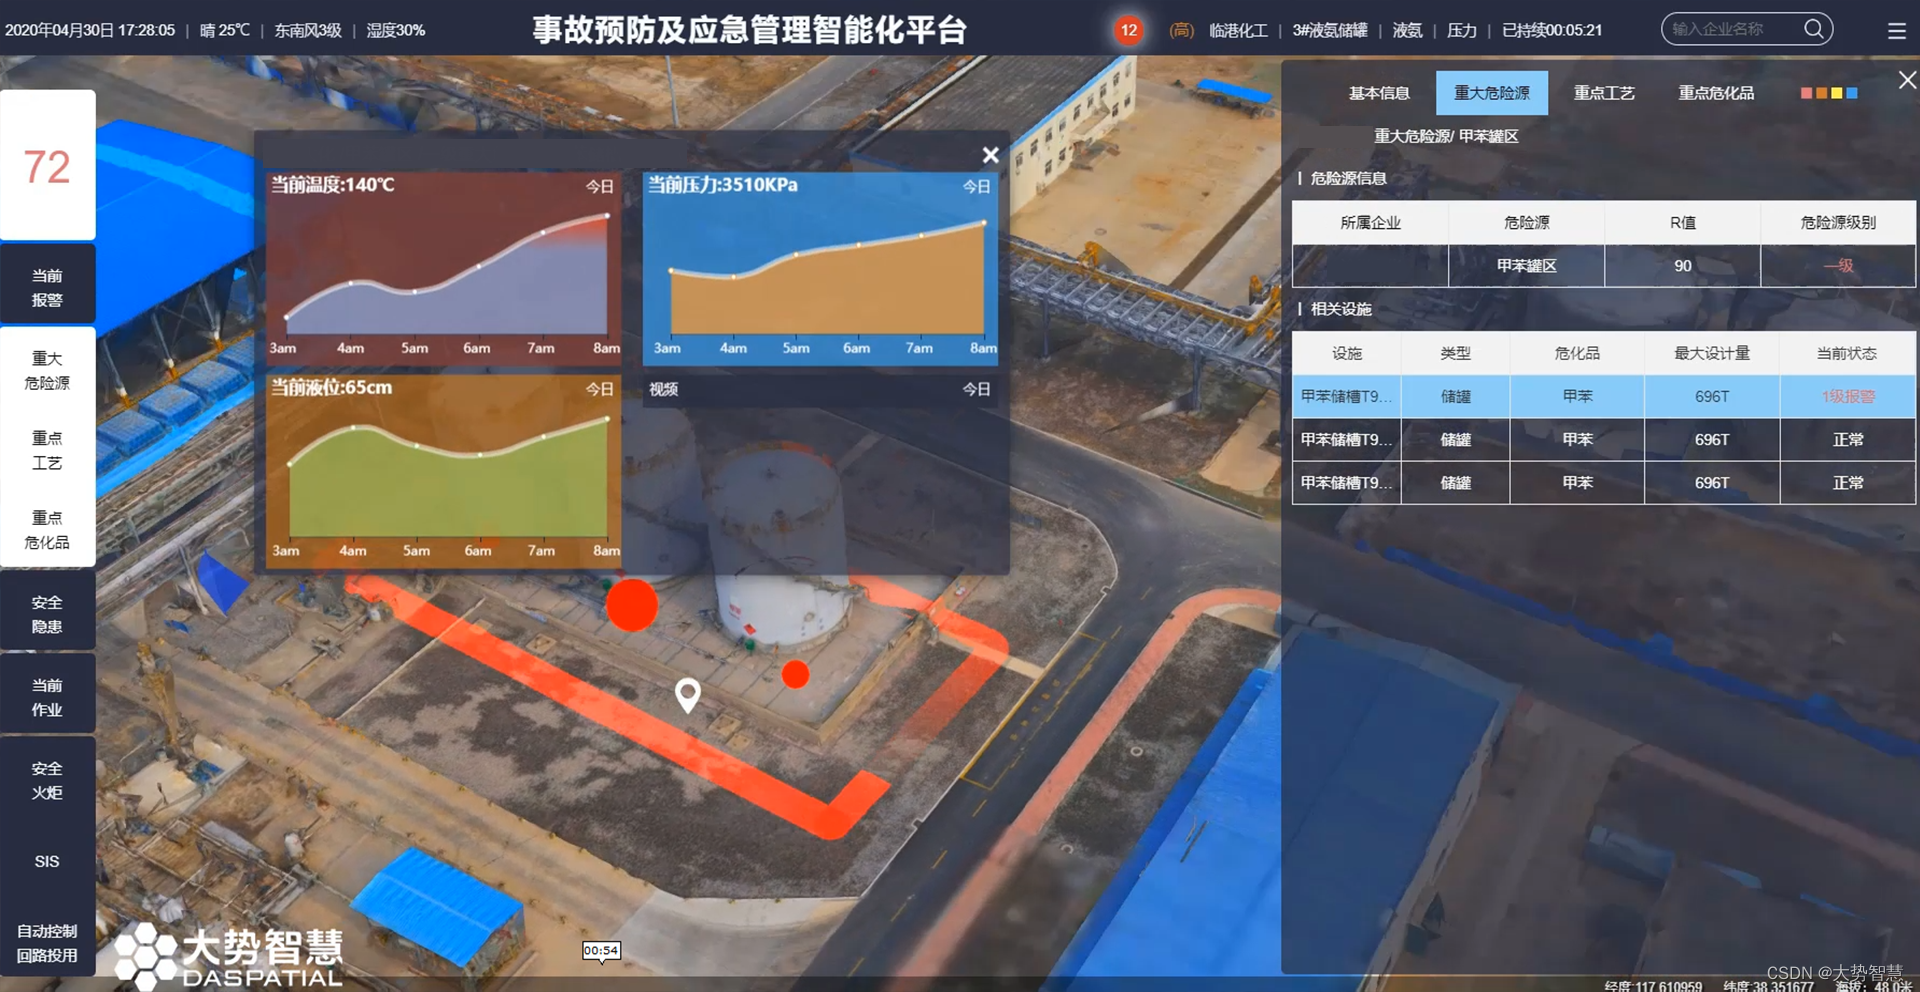This screenshot has height=992, width=1920.
Task: Click the orange color square in the panel
Action: click(1821, 93)
